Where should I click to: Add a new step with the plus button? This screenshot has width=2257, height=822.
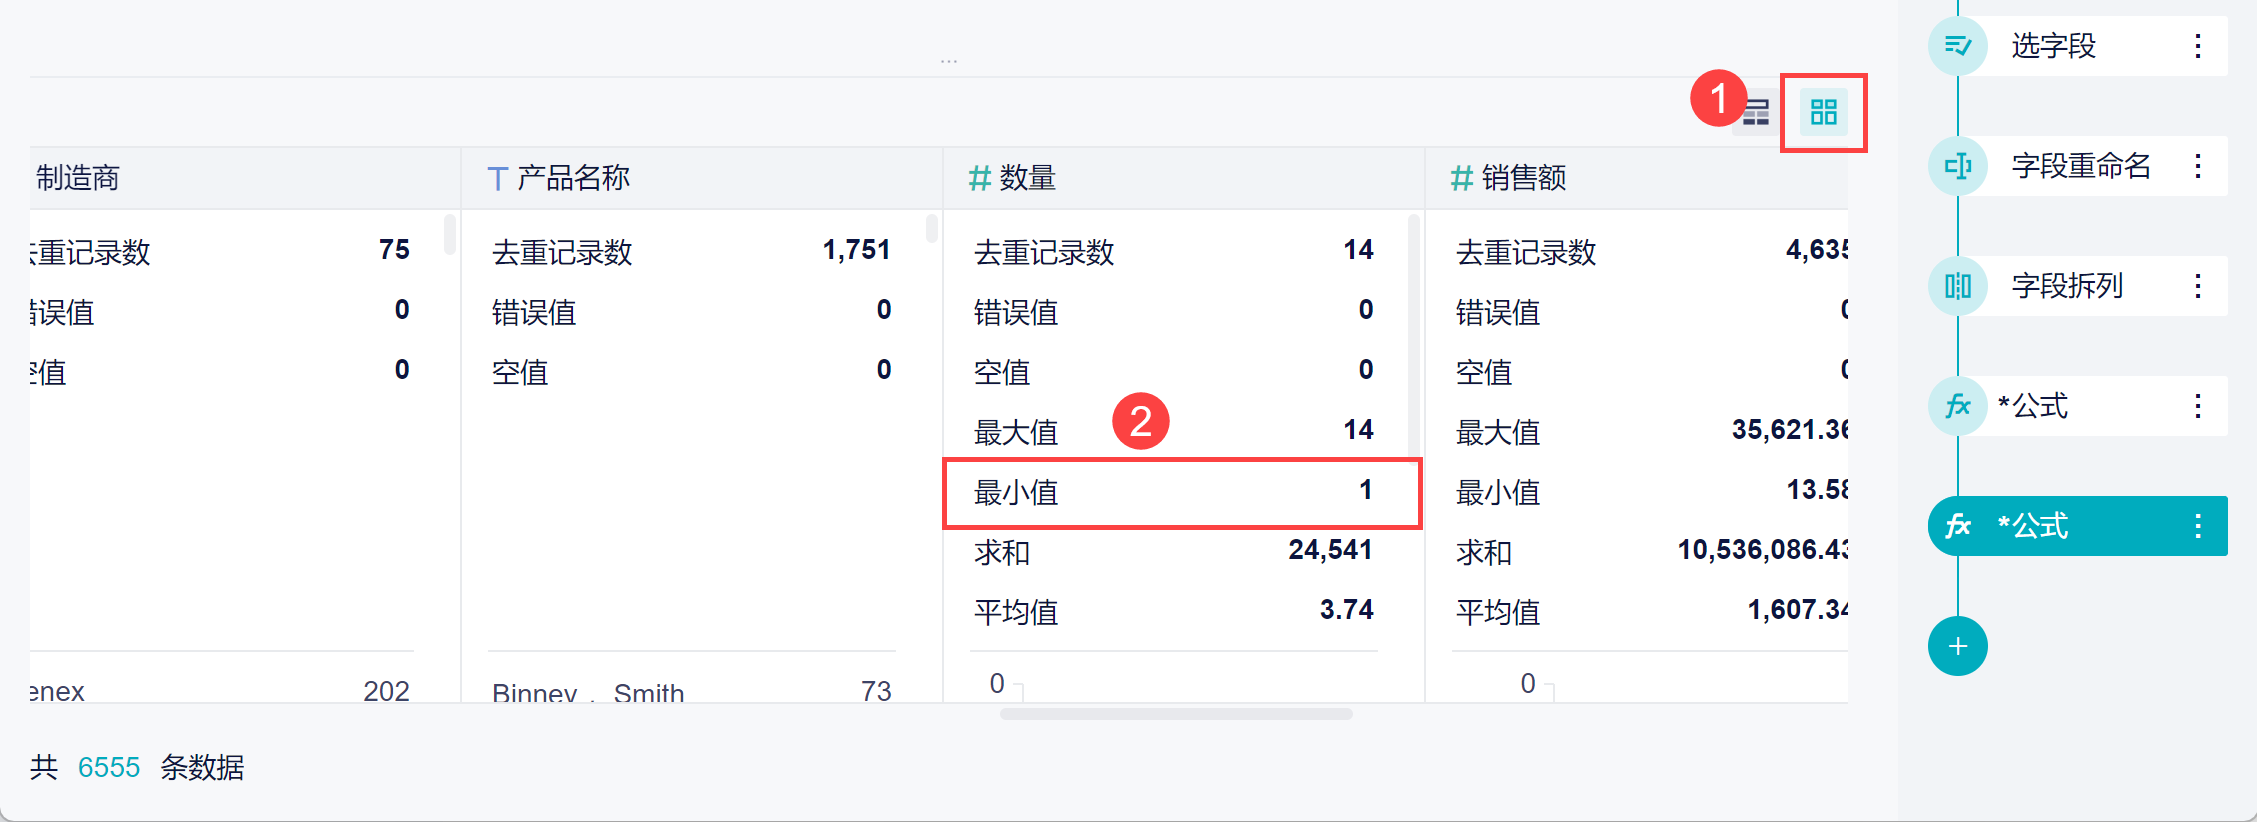point(1957,646)
